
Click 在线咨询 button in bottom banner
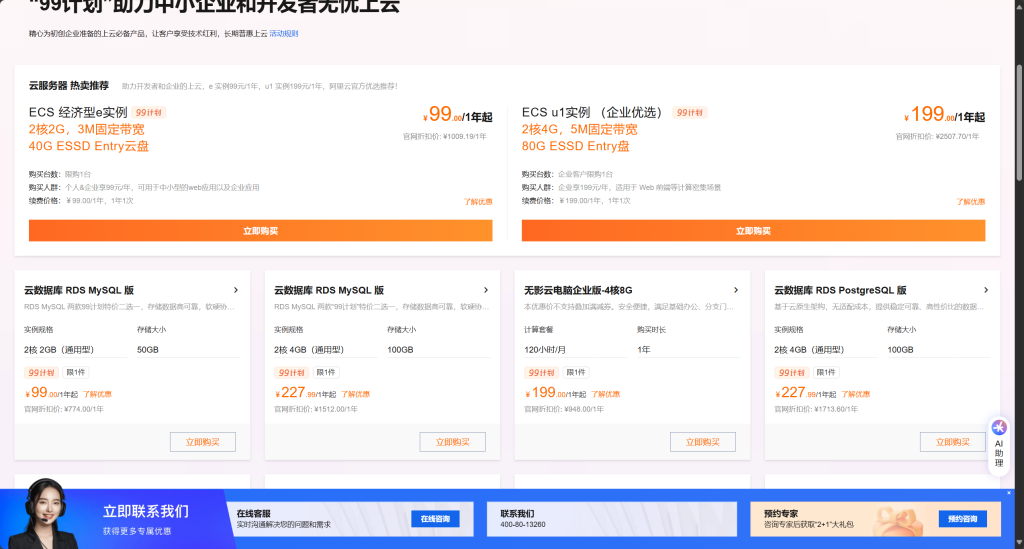tap(435, 519)
